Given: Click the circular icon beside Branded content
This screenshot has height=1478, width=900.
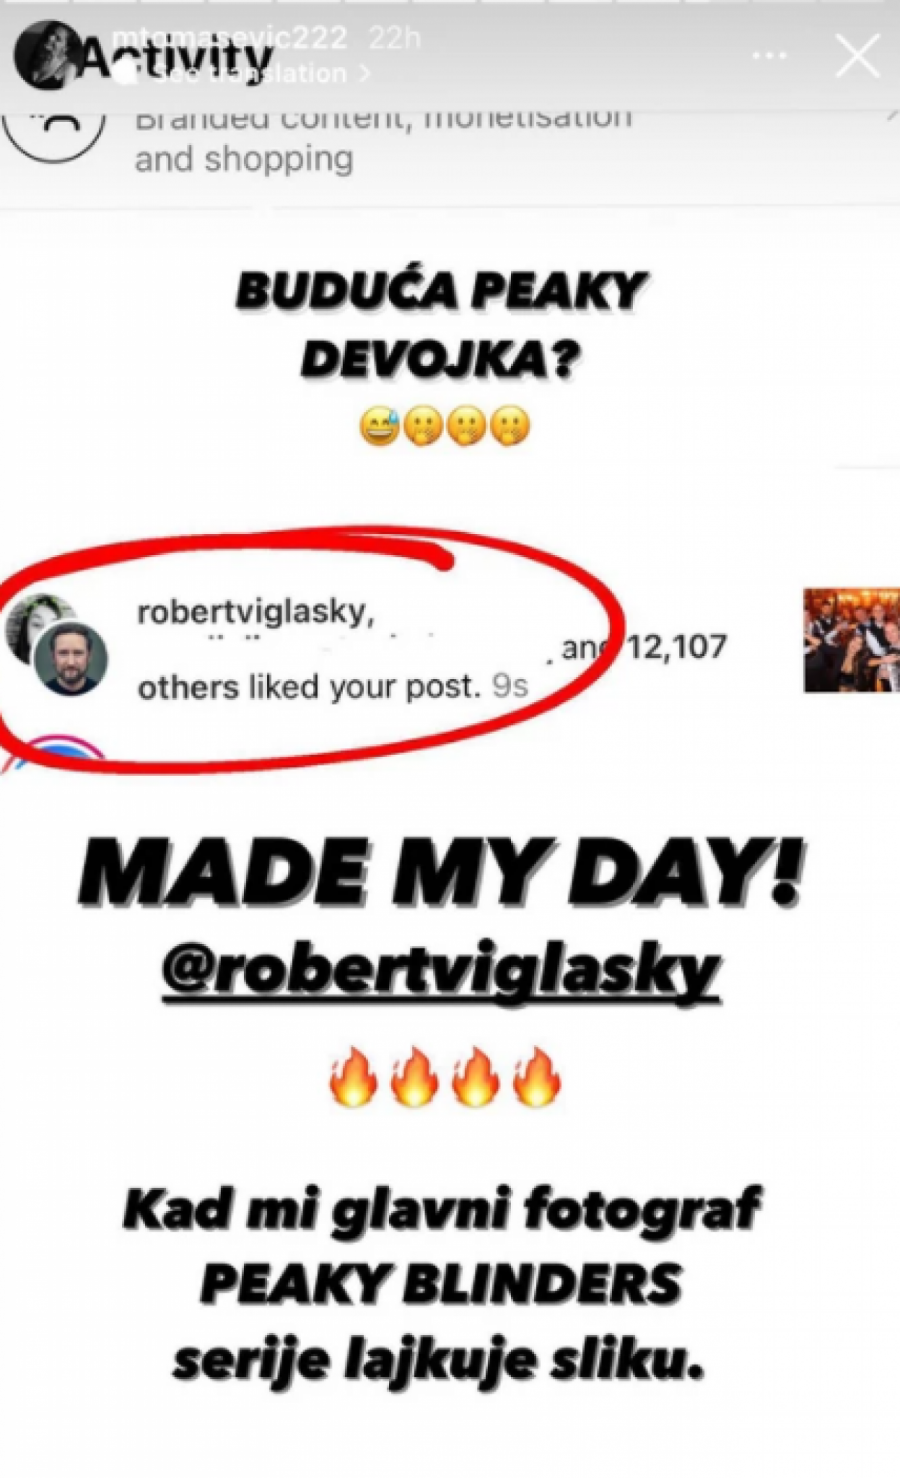Looking at the screenshot, I should pos(55,130).
